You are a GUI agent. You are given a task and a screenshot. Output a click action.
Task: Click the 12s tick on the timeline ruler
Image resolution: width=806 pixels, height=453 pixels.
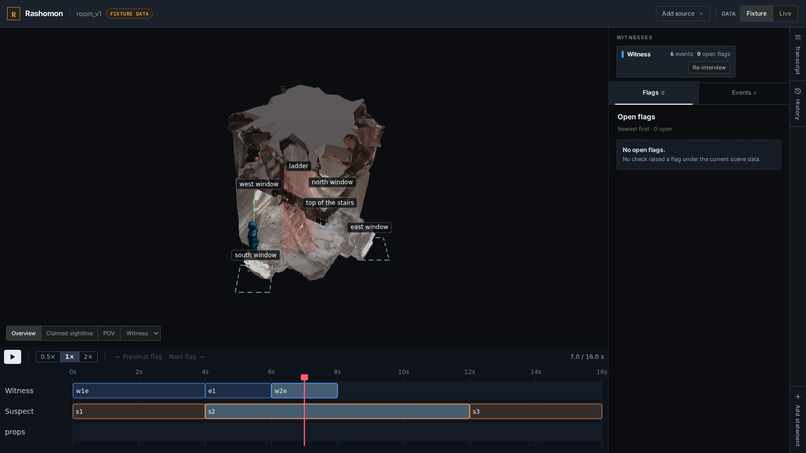[469, 372]
